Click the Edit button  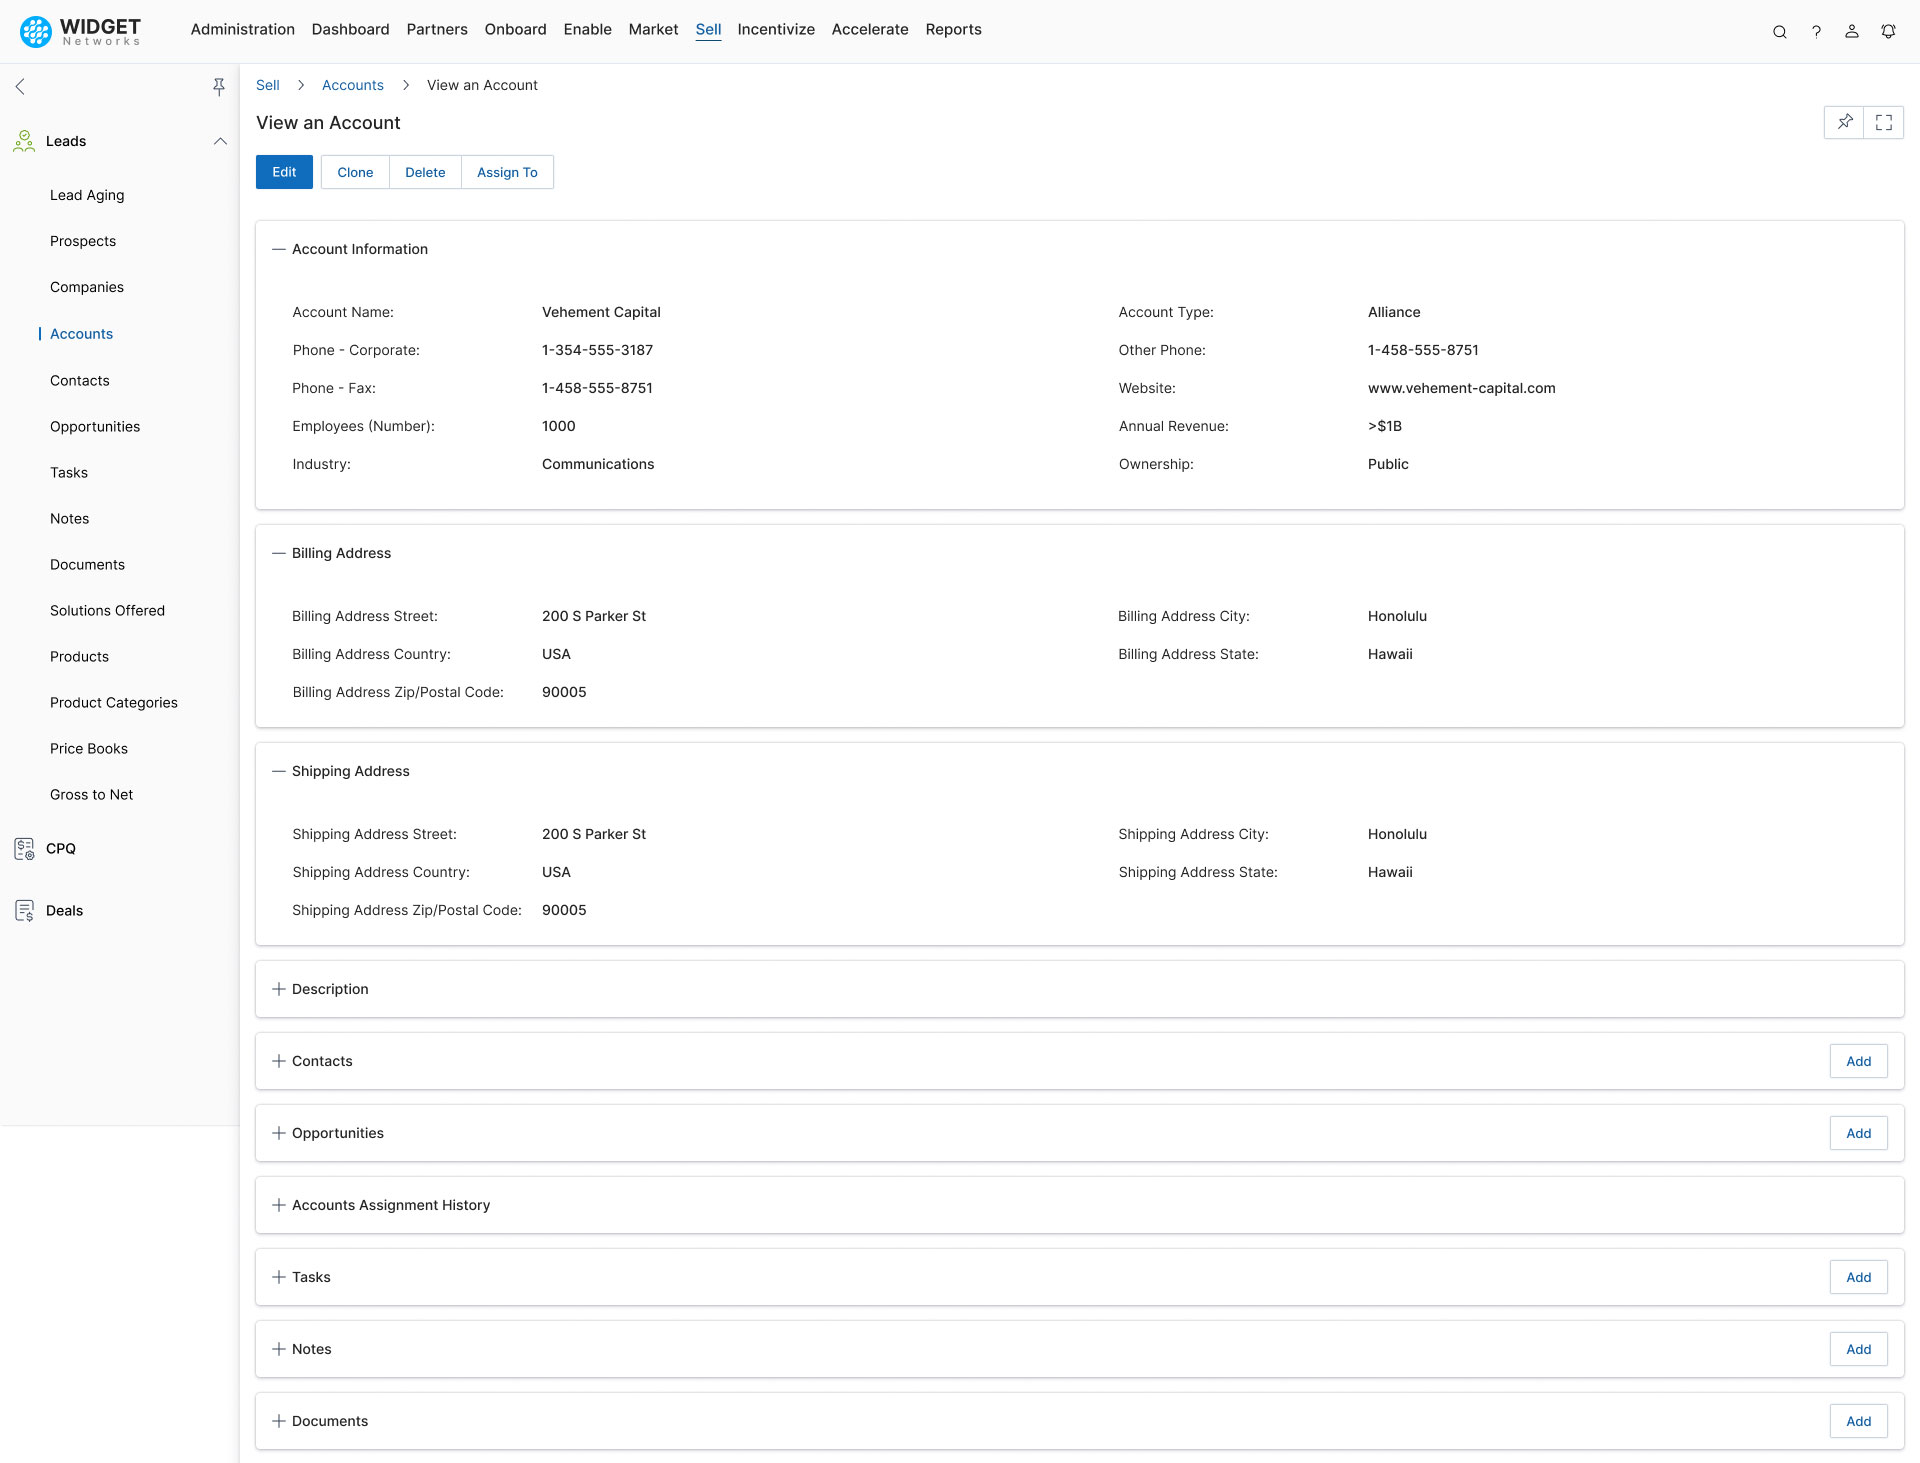[x=284, y=171]
